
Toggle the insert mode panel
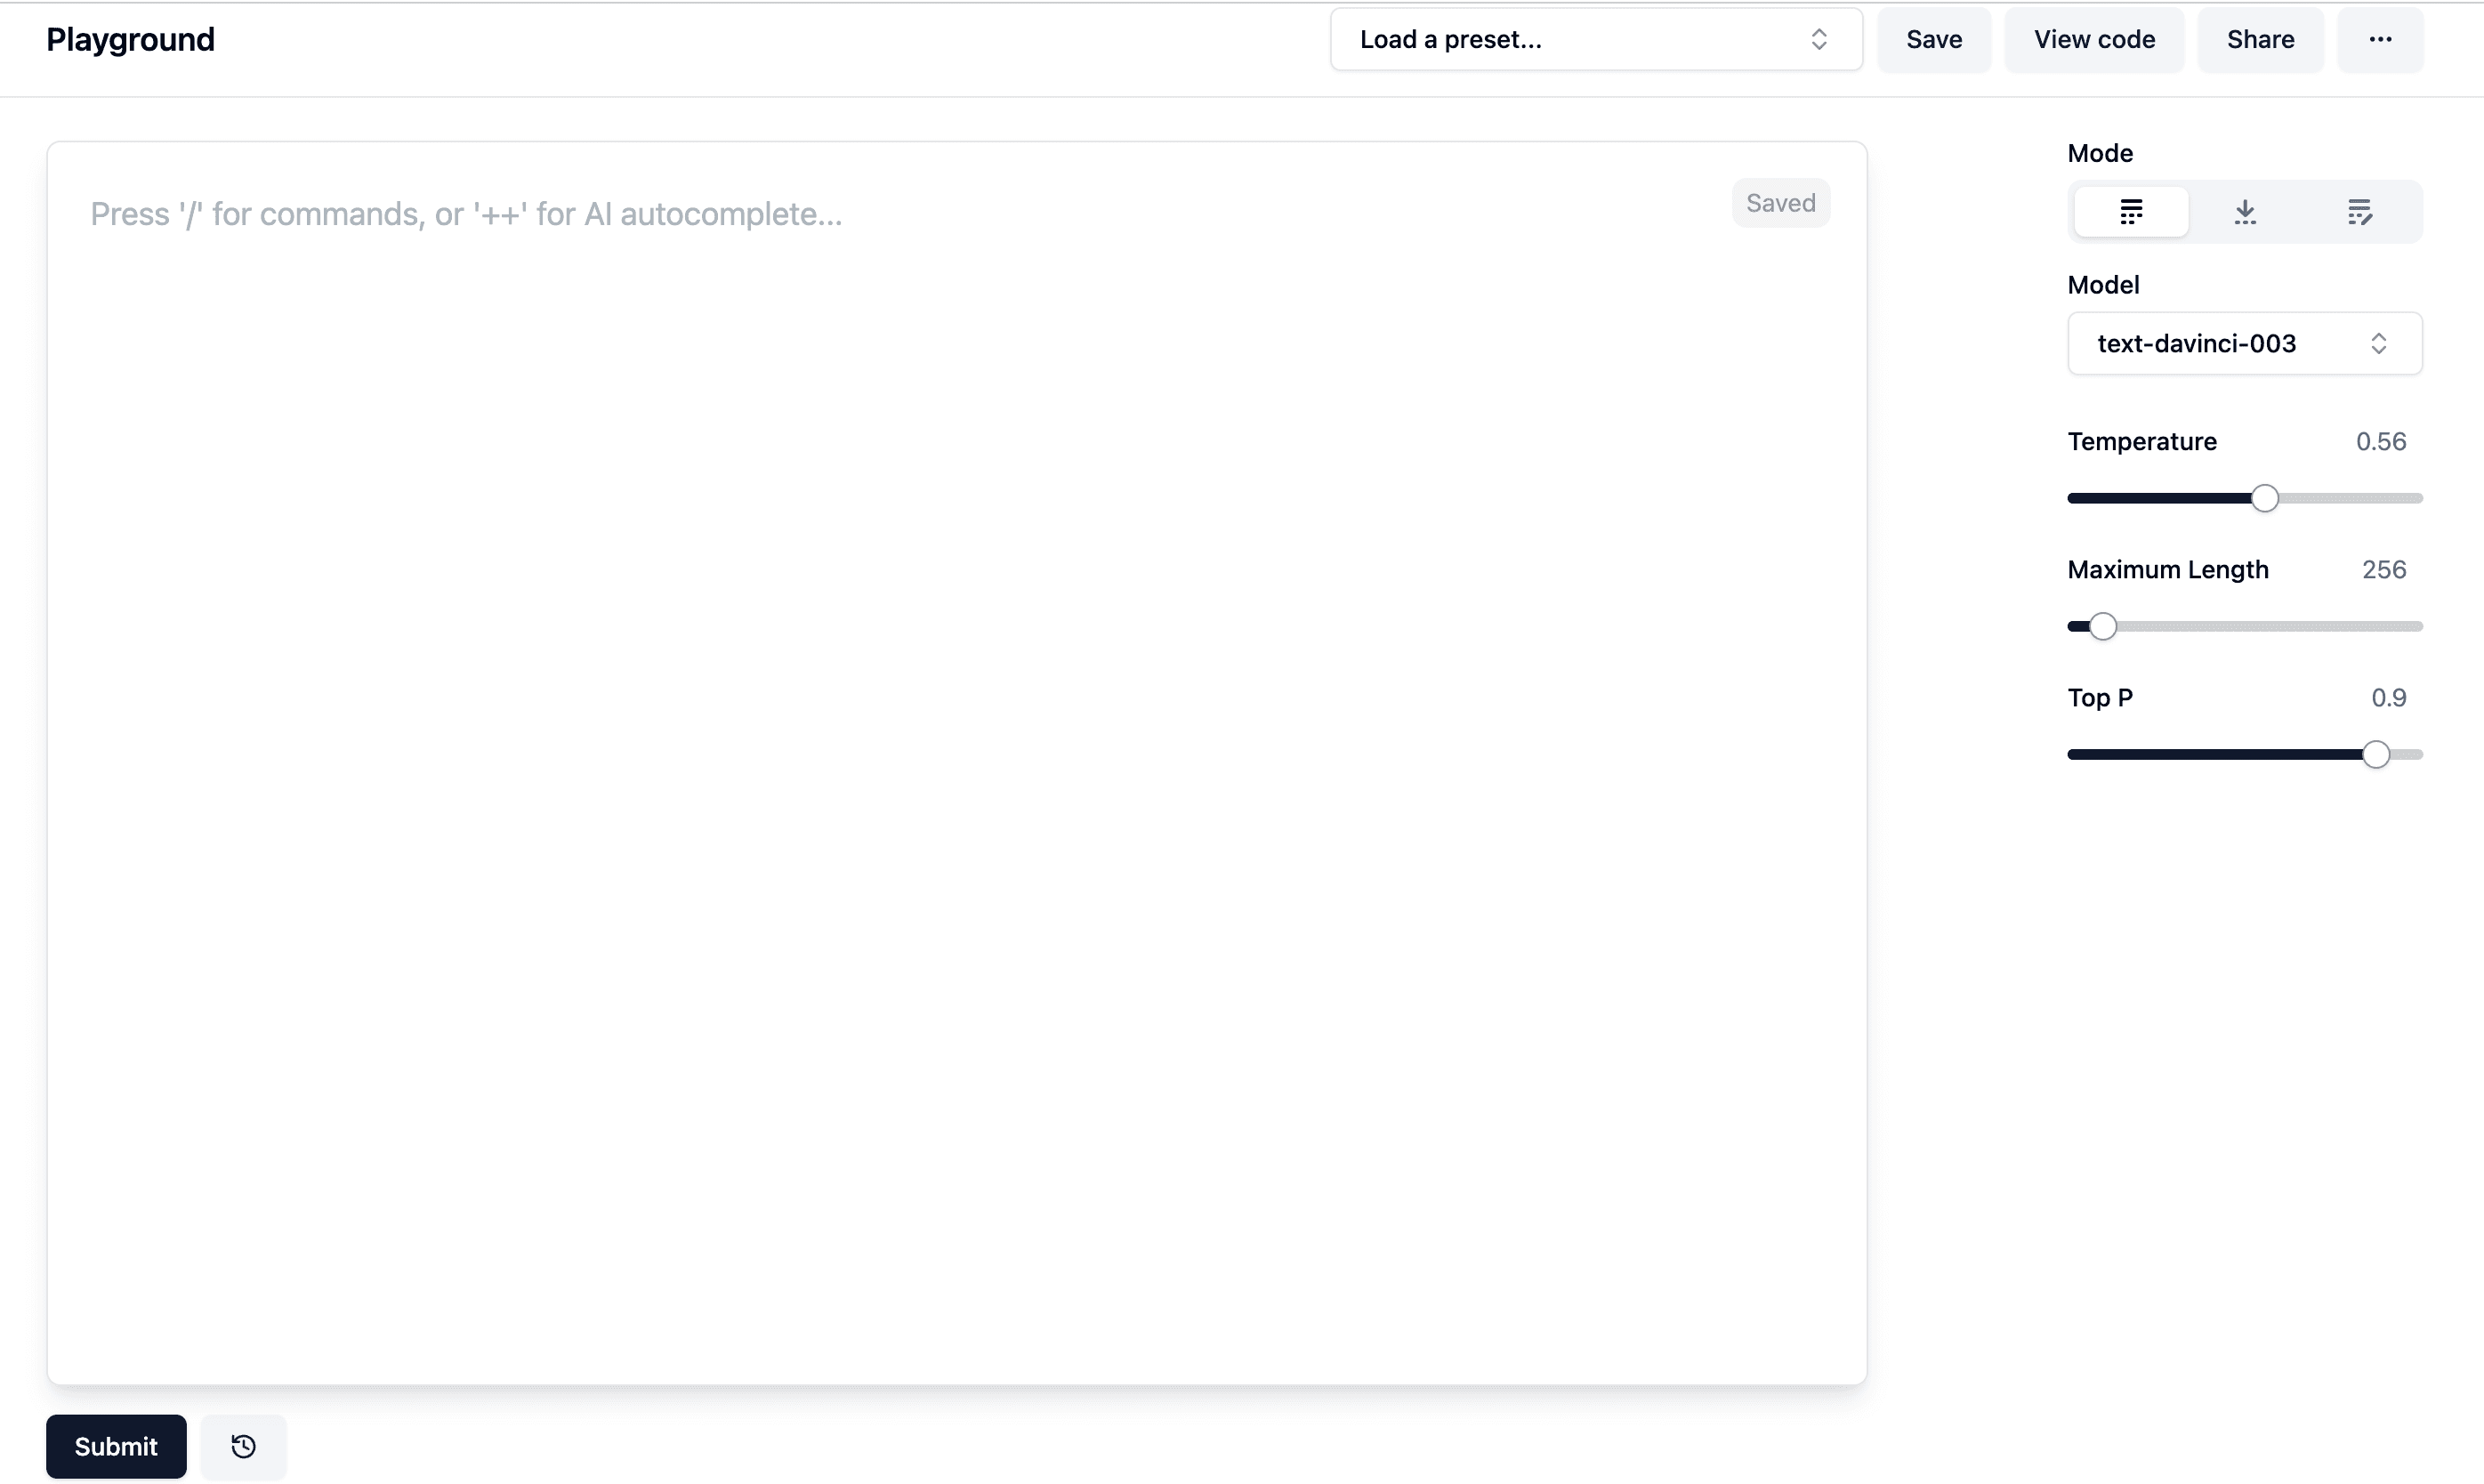[2244, 210]
